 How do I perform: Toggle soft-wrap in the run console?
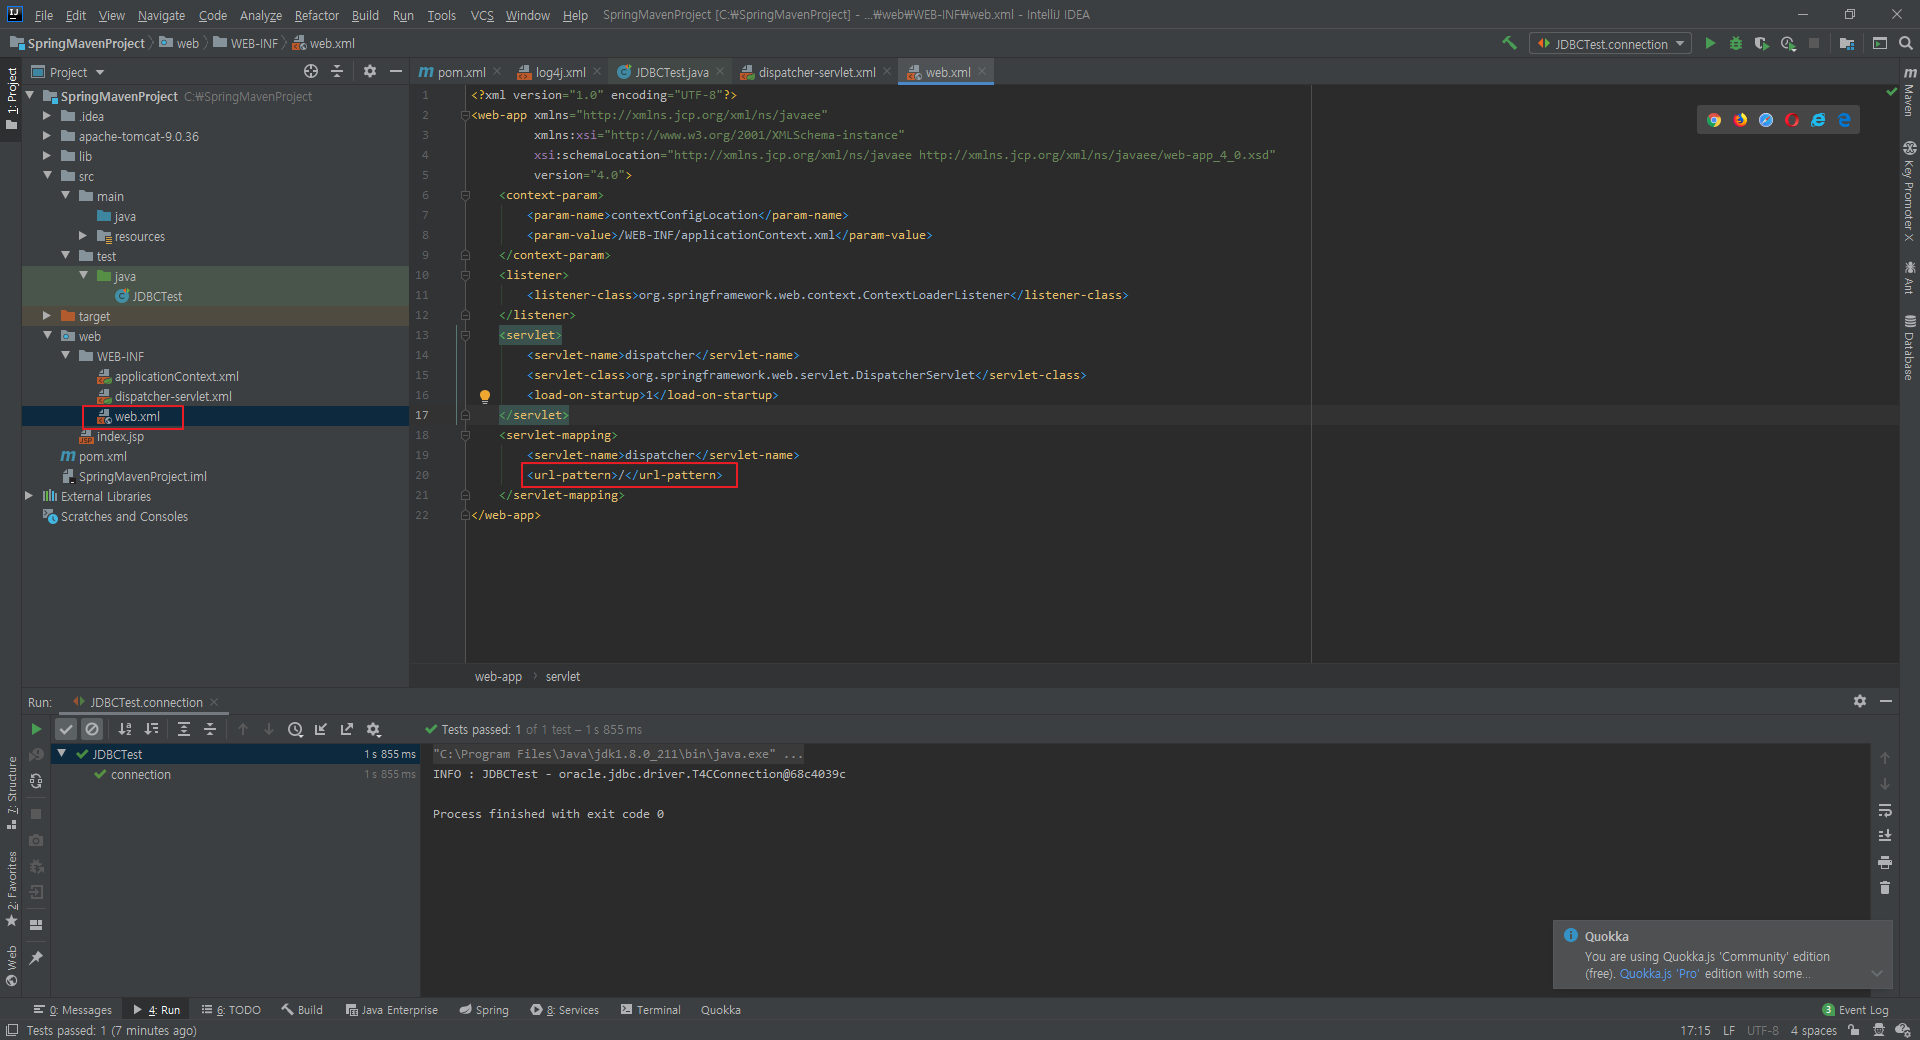click(1885, 809)
